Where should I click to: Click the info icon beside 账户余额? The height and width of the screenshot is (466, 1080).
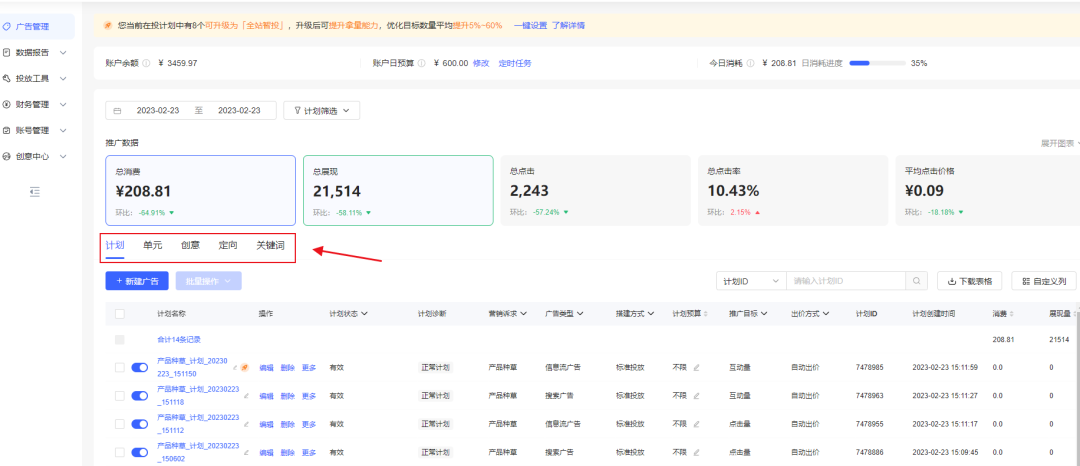tap(146, 63)
